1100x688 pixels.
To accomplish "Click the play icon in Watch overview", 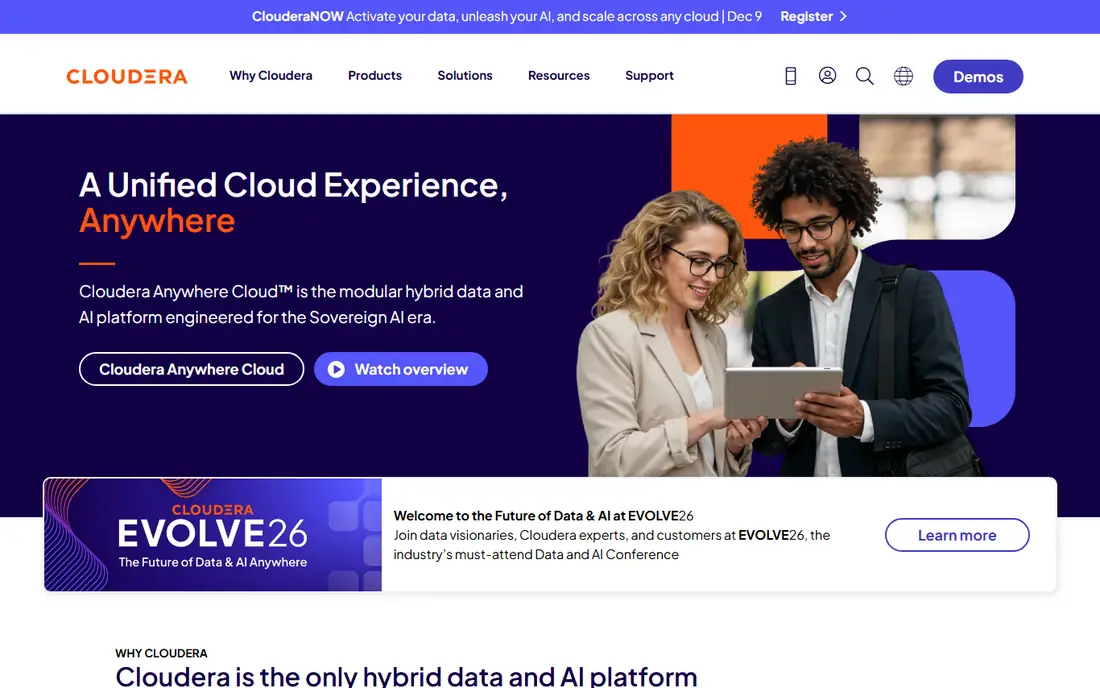I will 336,369.
